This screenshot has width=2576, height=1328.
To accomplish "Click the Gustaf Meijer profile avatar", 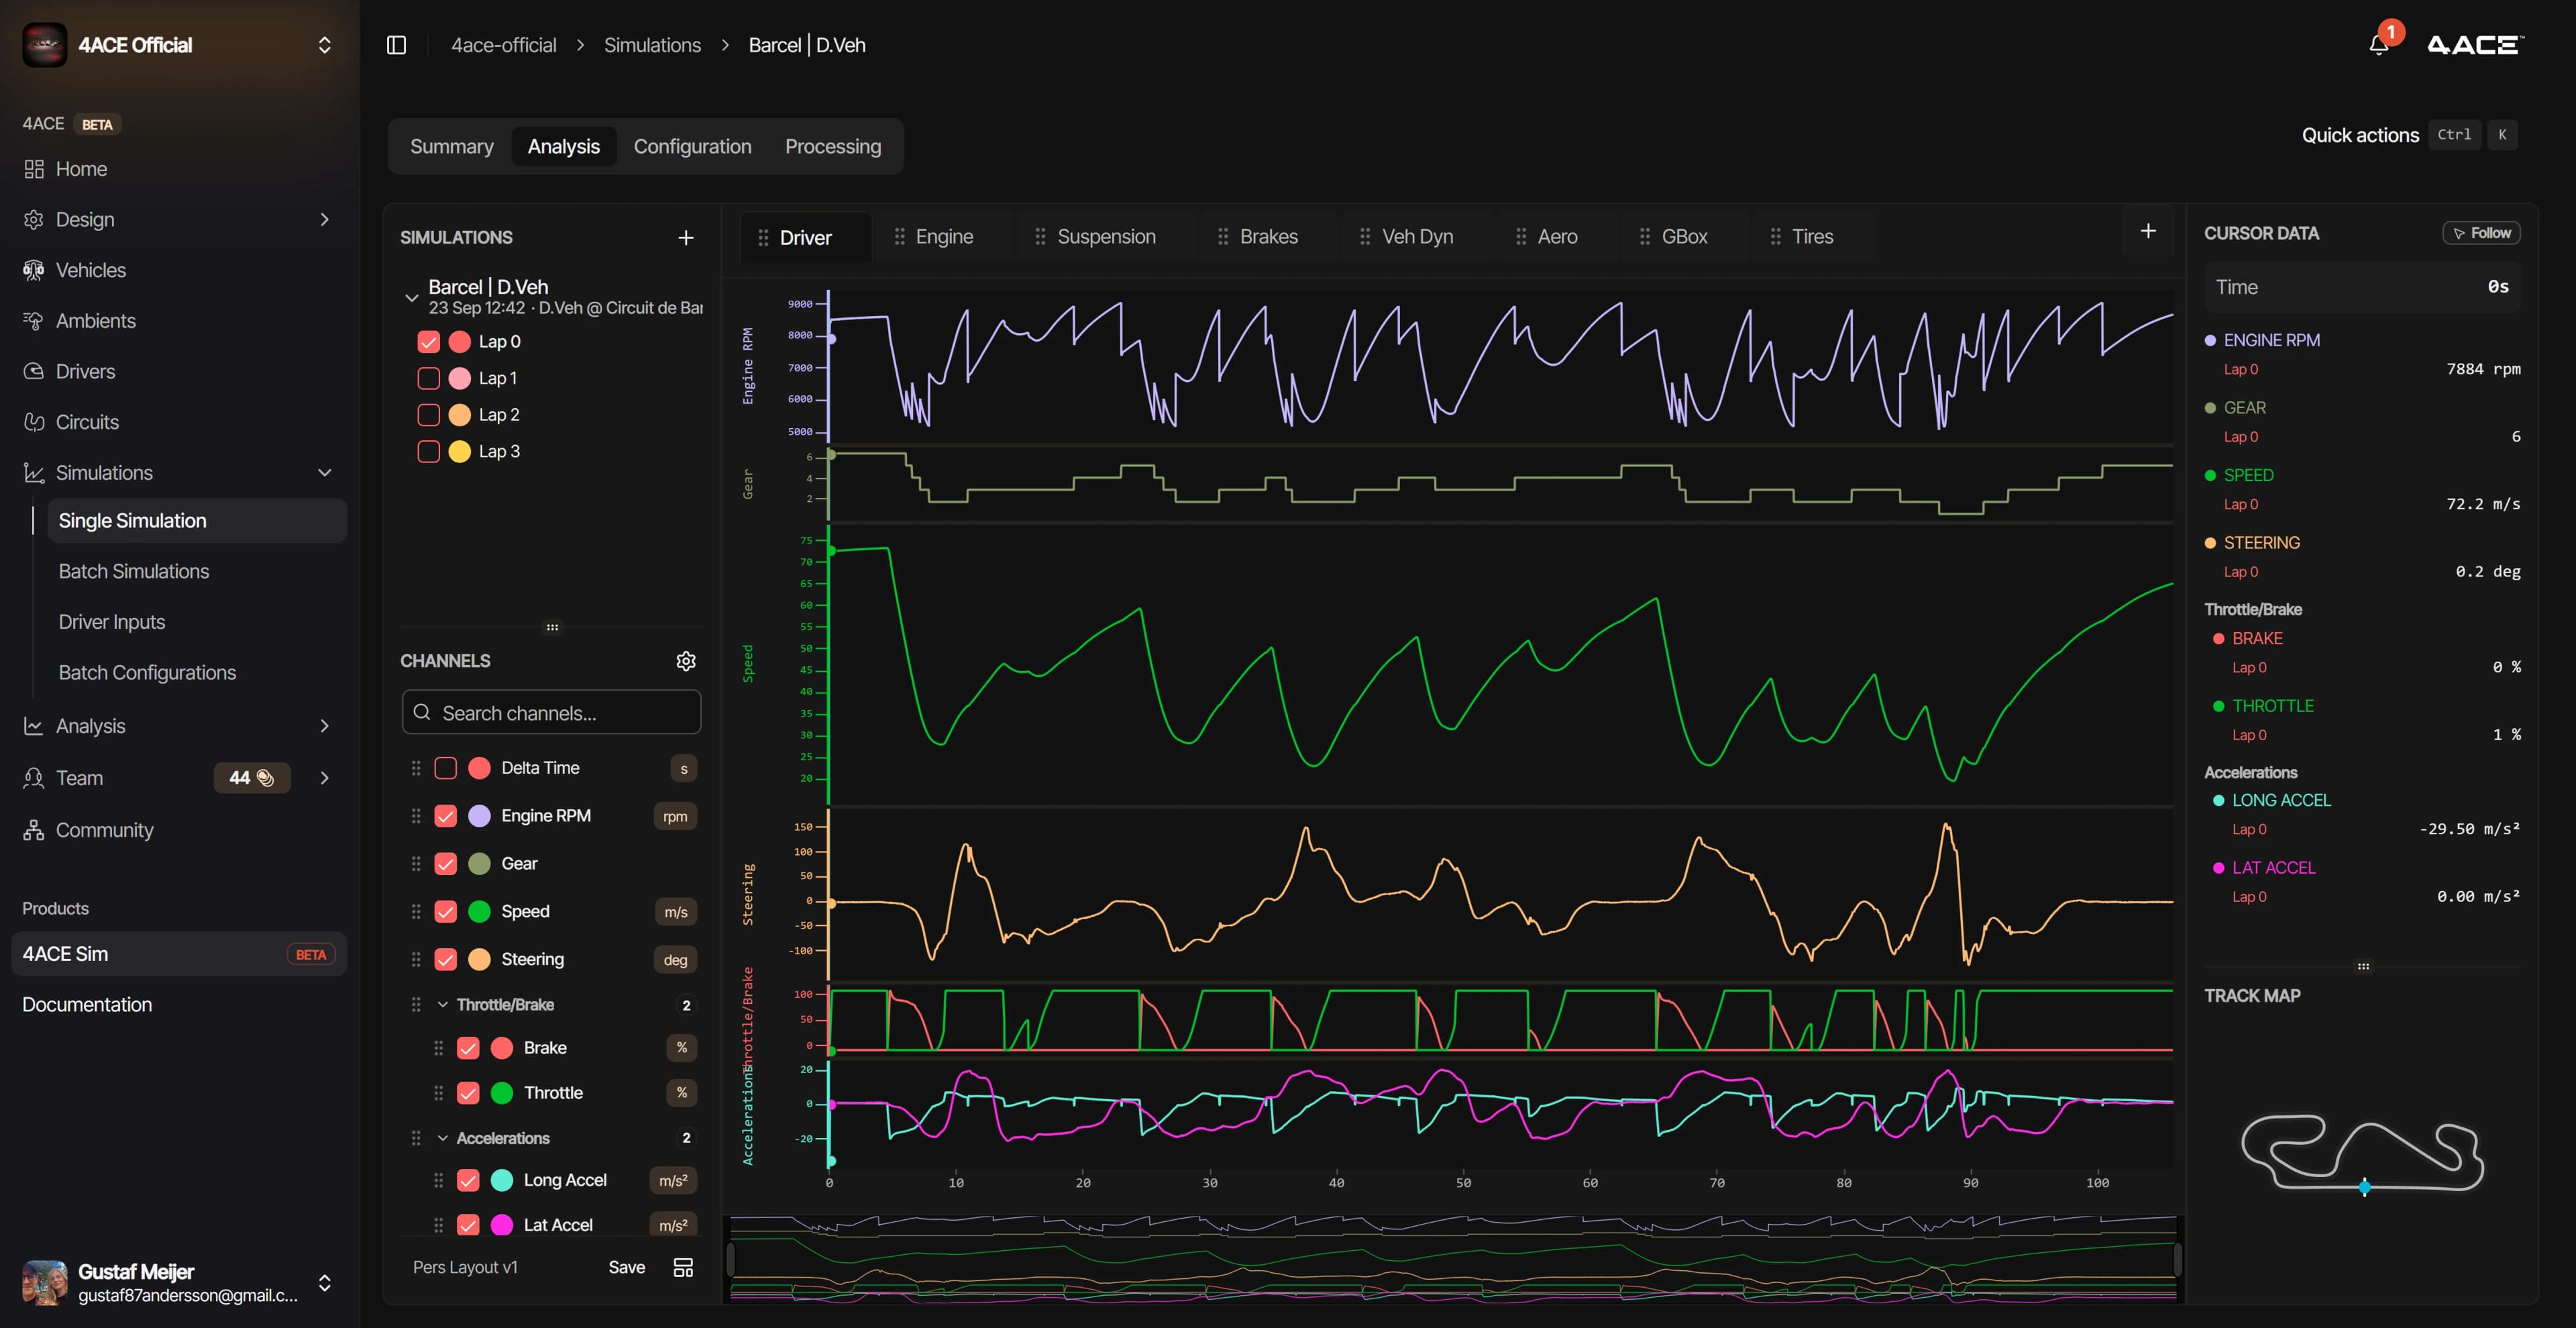I will [x=45, y=1283].
